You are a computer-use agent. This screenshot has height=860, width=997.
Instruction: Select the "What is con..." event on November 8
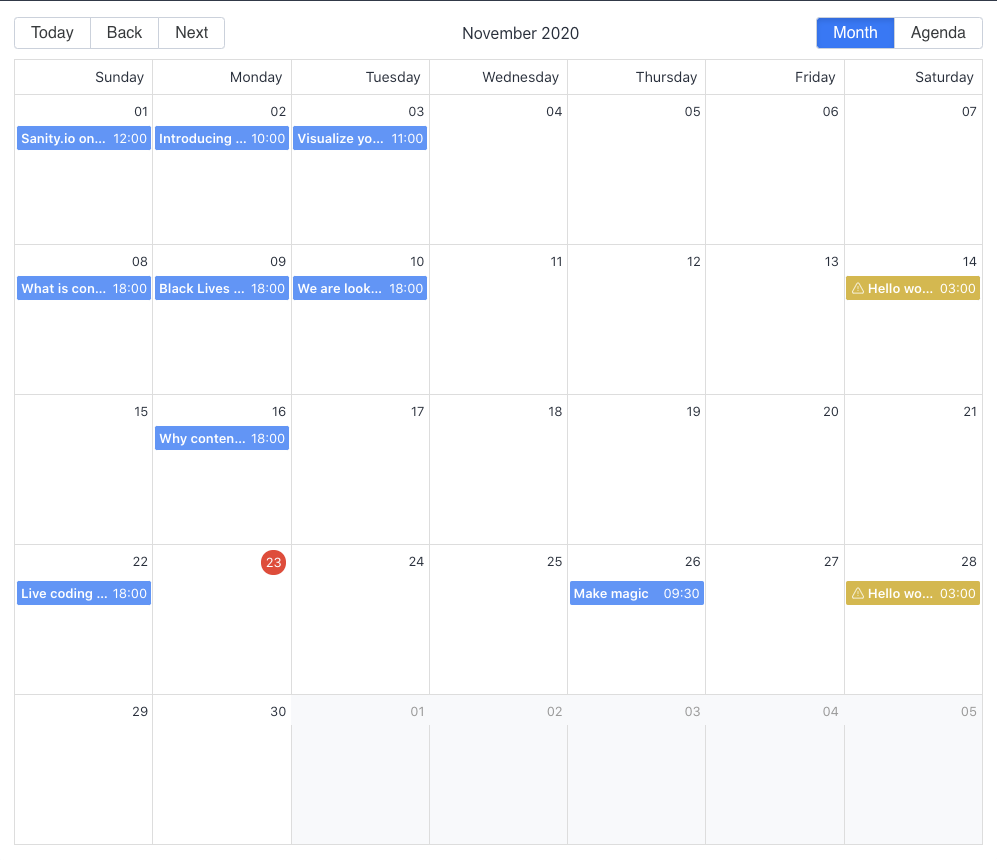tap(83, 287)
